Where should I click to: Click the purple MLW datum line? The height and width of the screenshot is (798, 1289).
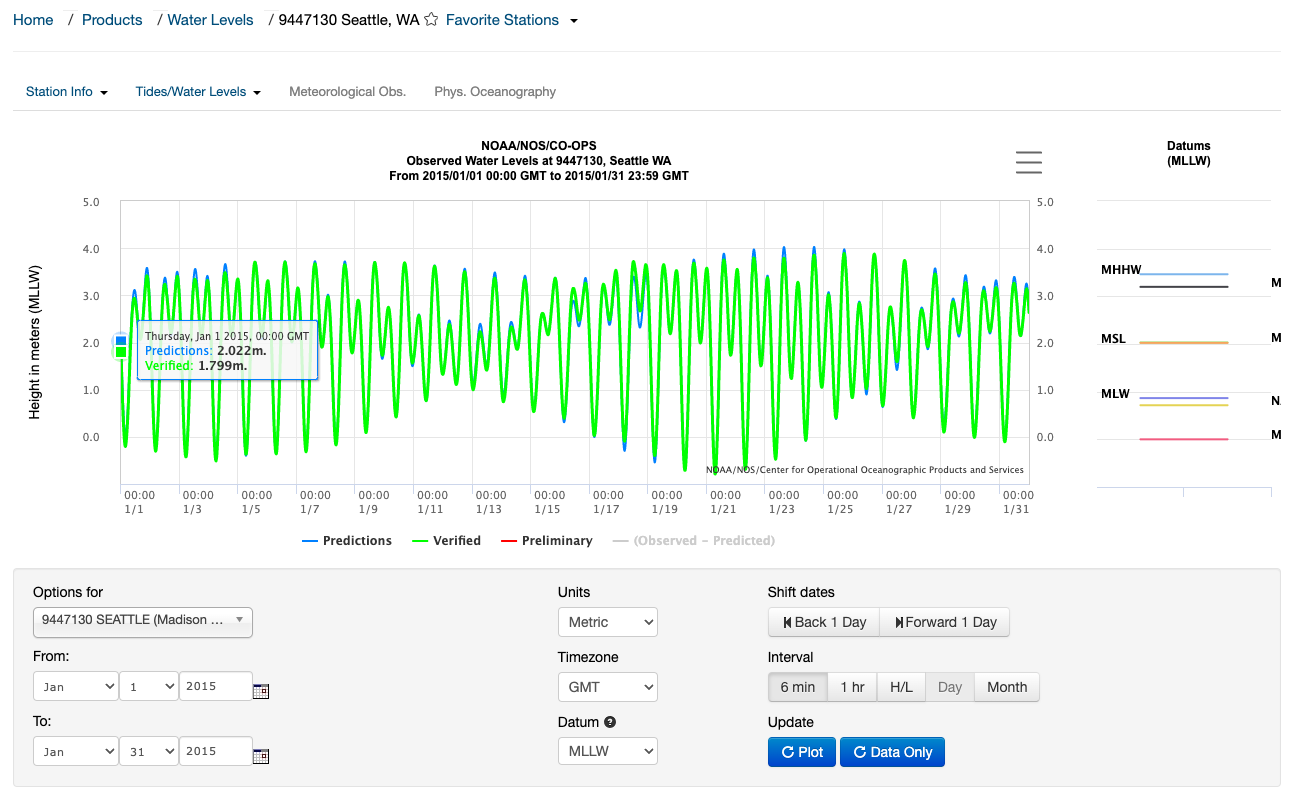point(1184,398)
